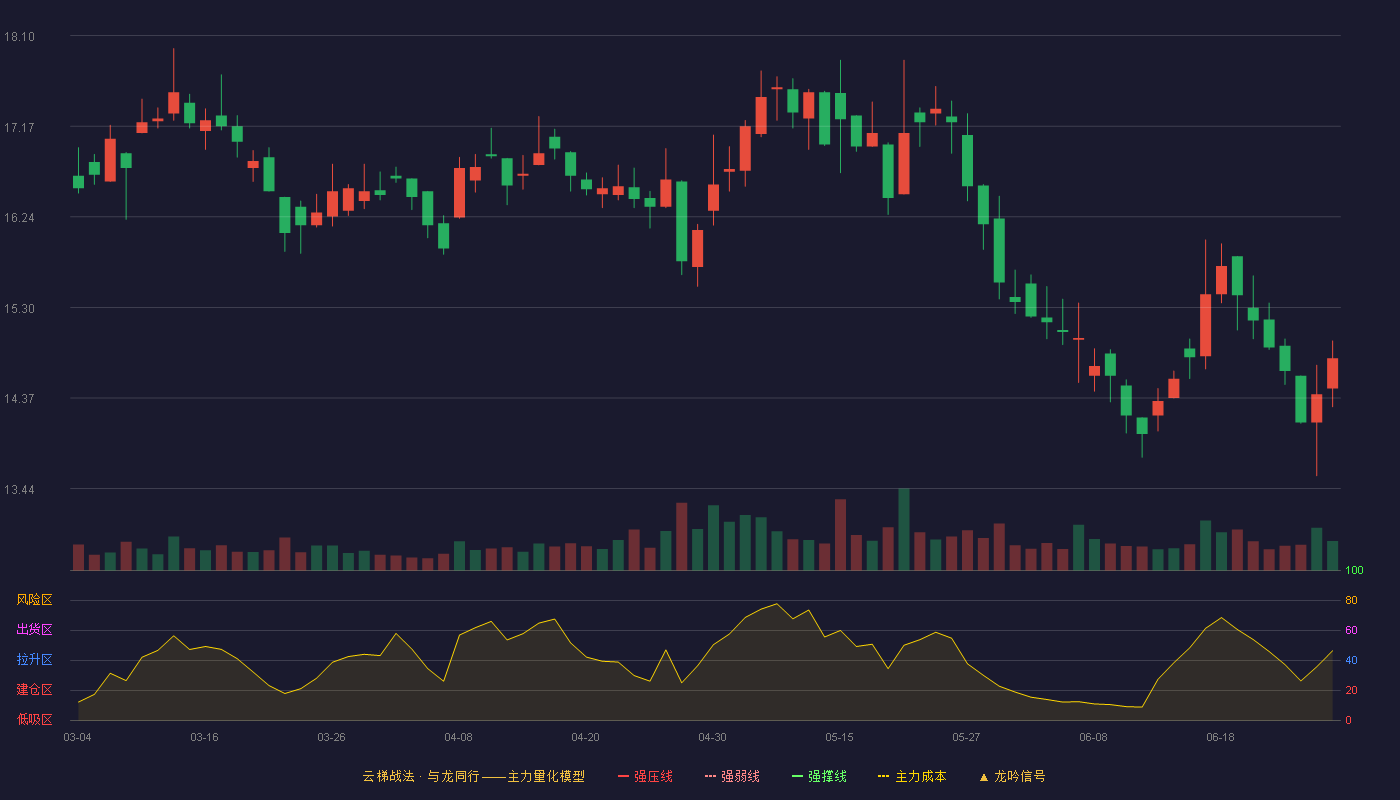Toggle the 强压线 legend item
This screenshot has width=1400, height=800.
(x=645, y=776)
